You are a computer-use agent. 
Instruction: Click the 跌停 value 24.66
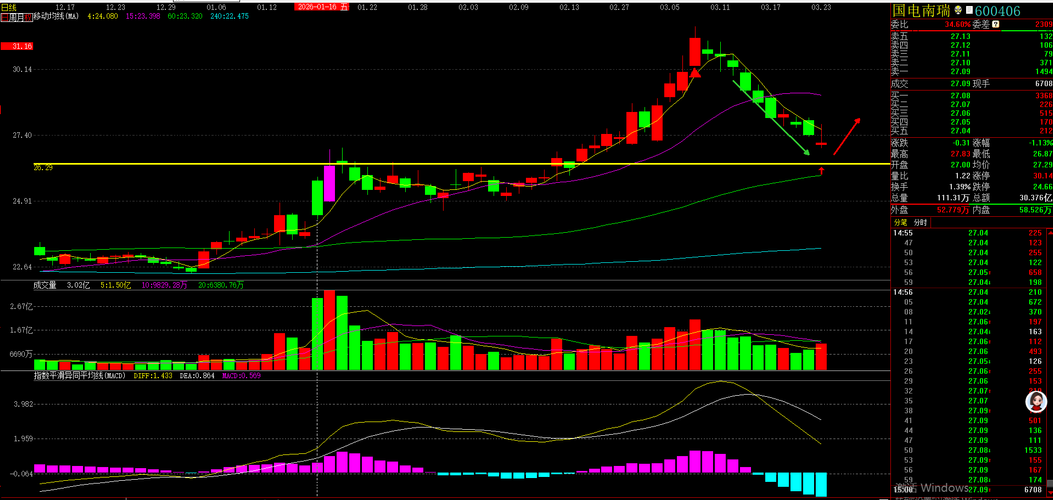(x=1041, y=186)
